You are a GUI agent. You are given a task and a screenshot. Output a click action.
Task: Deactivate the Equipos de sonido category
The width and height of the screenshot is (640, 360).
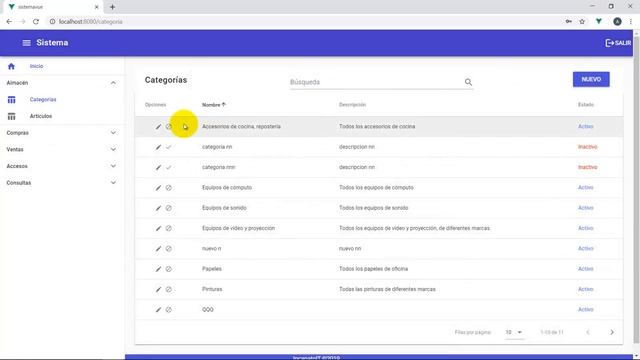pyautogui.click(x=169, y=208)
